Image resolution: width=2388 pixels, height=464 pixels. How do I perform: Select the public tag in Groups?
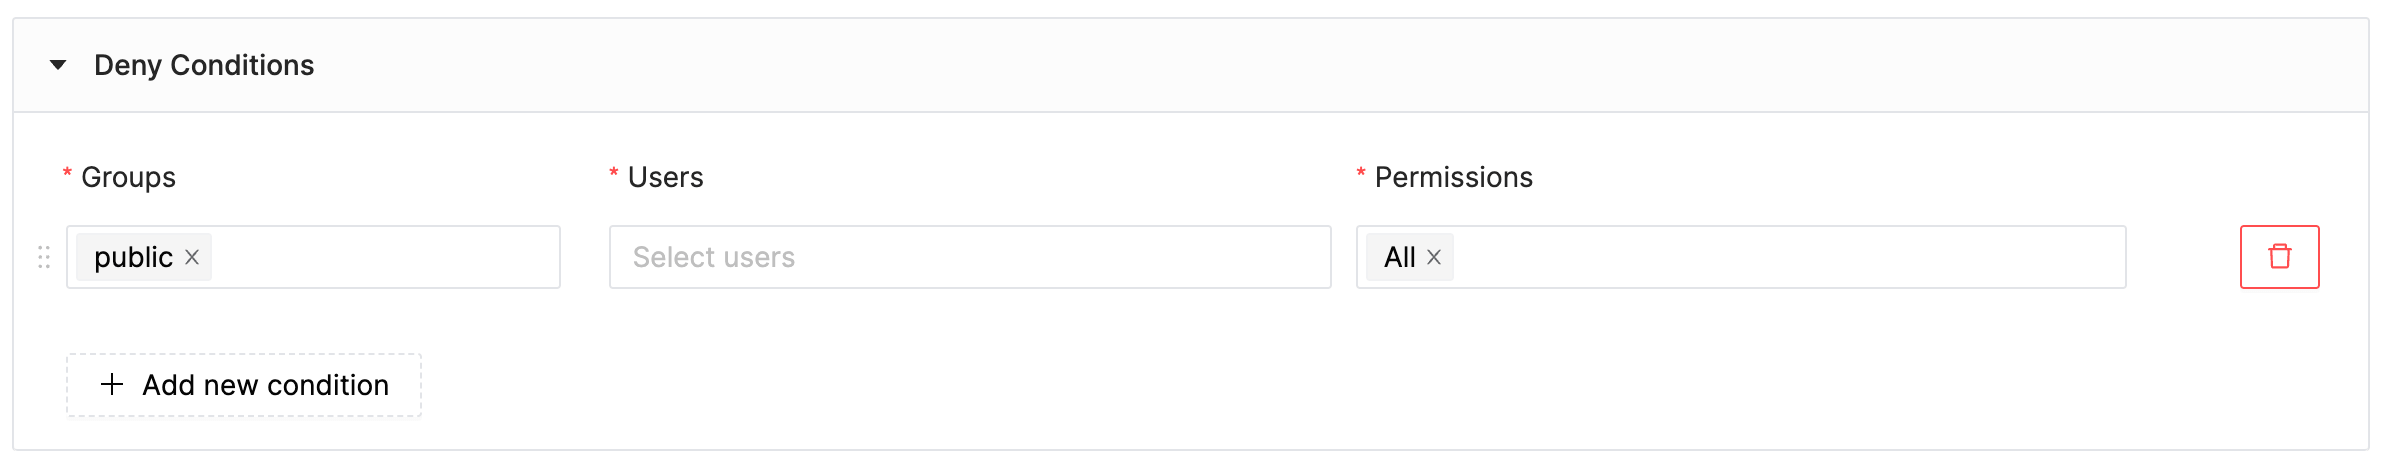point(133,257)
